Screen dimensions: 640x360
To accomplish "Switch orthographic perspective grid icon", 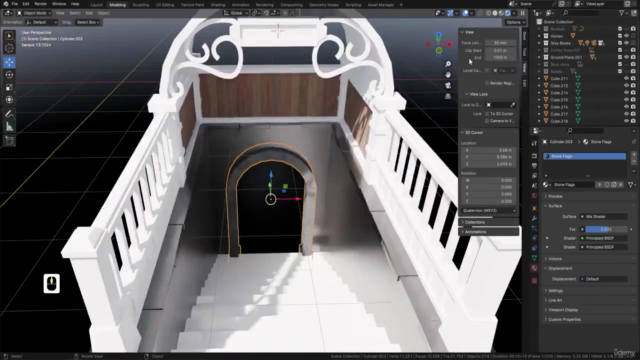I will 448,96.
